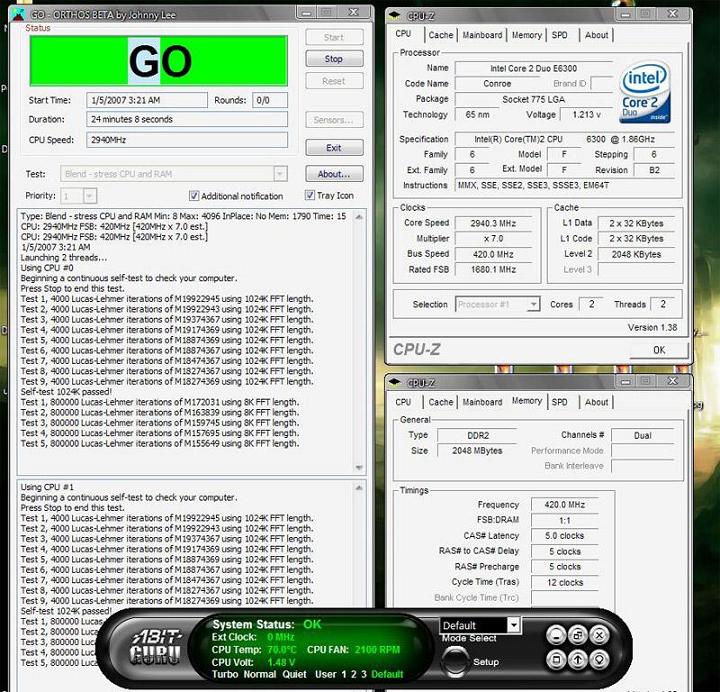Expand the Blend test type dropdown
Image resolution: width=720 pixels, height=692 pixels.
280,174
